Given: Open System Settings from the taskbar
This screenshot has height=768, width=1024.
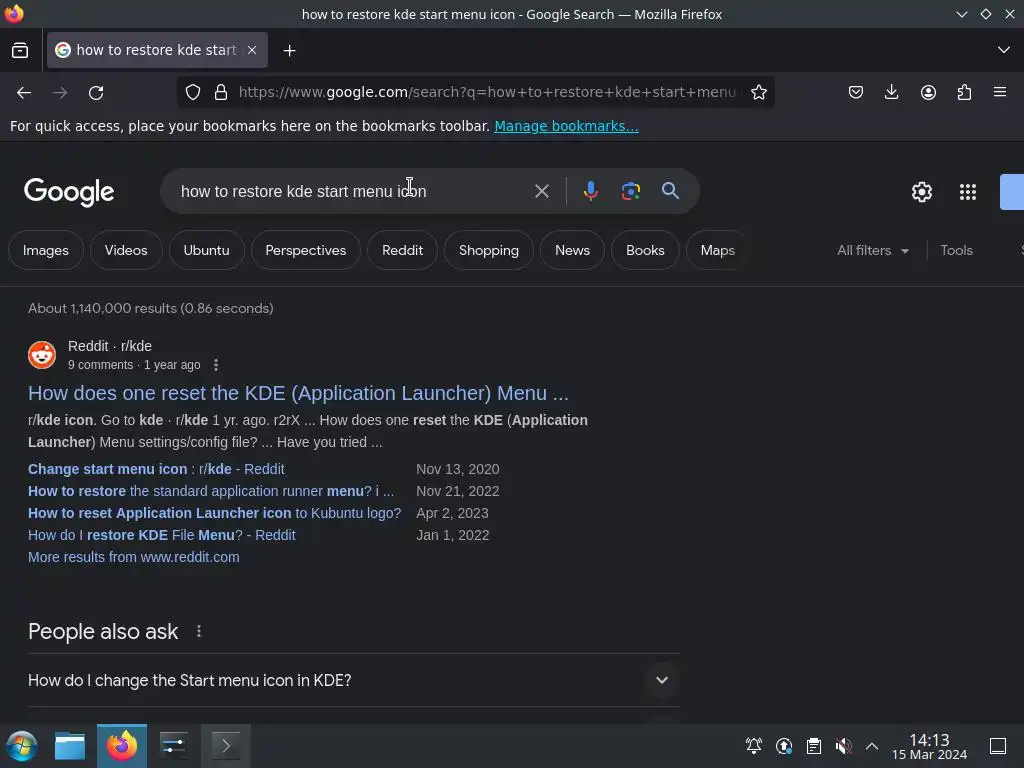Looking at the screenshot, I should [174, 746].
